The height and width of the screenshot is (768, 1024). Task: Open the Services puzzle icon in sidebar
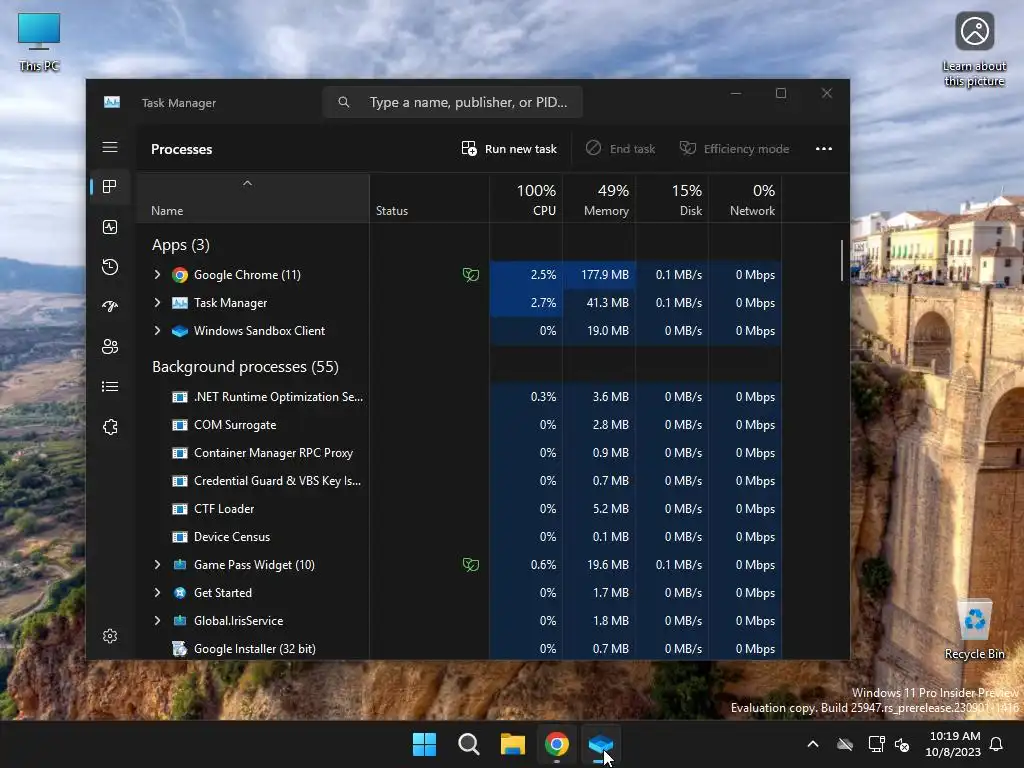tap(110, 427)
